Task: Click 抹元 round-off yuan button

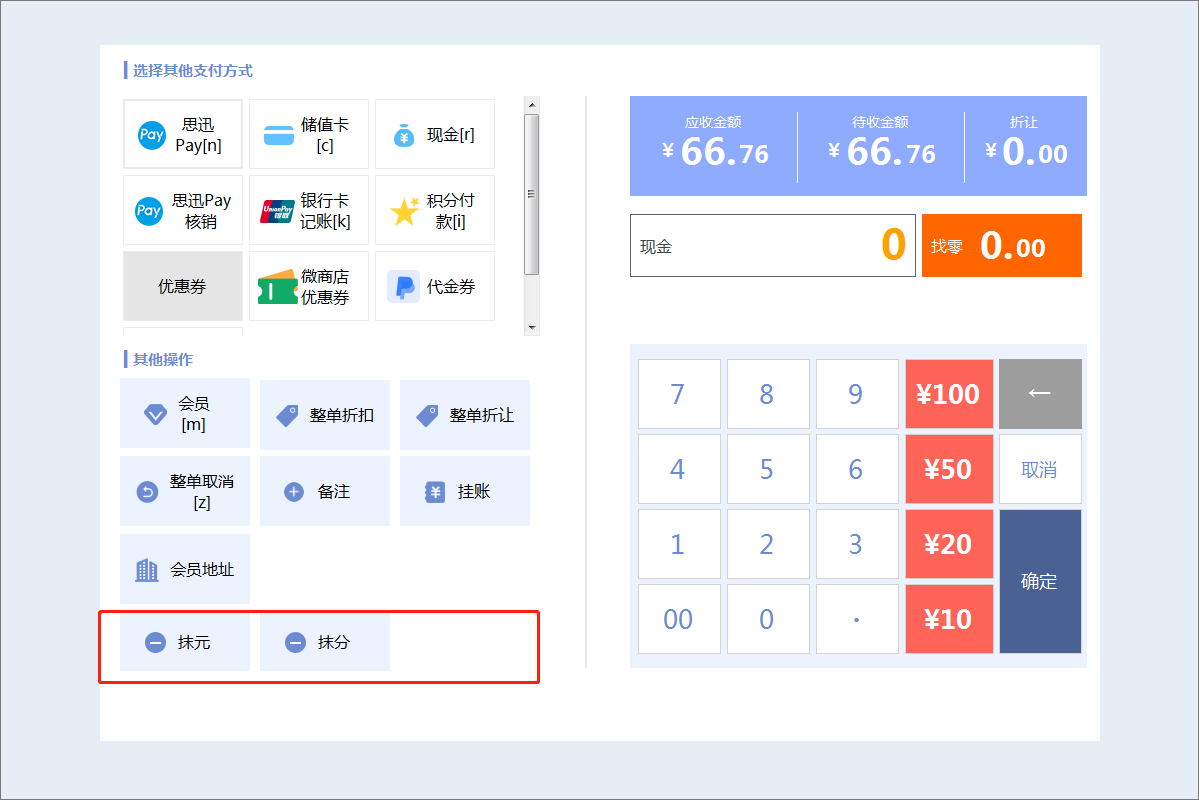Action: 185,642
